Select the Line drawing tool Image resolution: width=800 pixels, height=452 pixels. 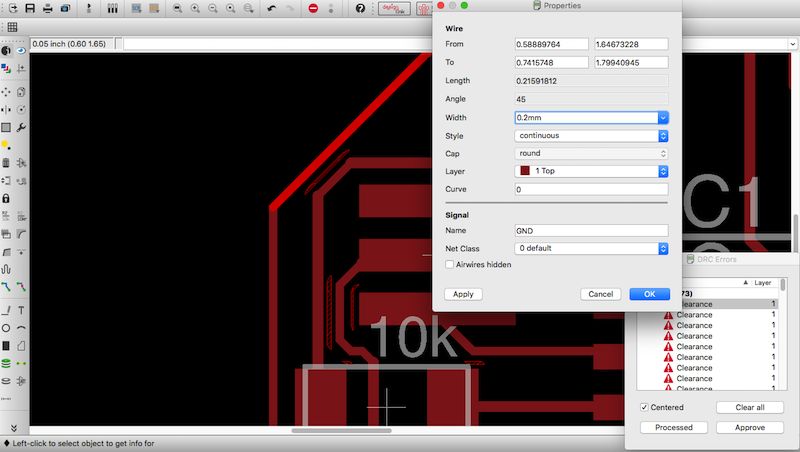click(6, 310)
